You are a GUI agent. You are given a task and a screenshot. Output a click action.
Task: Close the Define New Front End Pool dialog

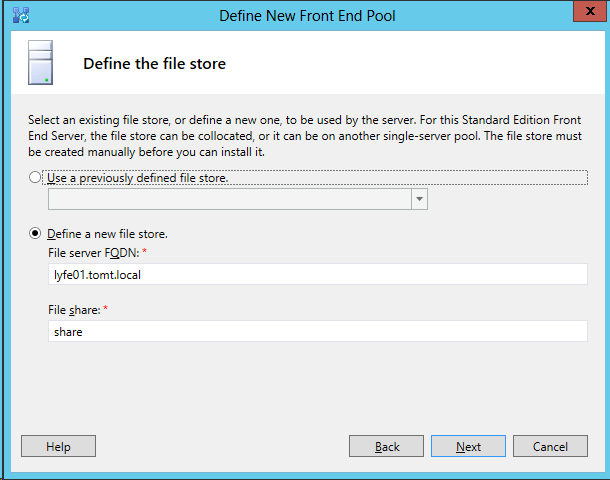click(590, 11)
